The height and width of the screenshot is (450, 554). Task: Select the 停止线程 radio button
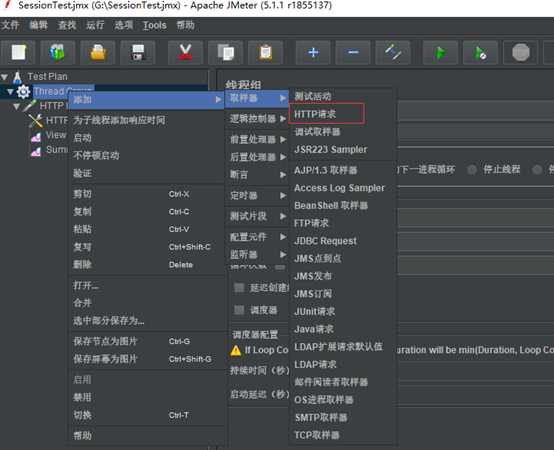coord(472,170)
